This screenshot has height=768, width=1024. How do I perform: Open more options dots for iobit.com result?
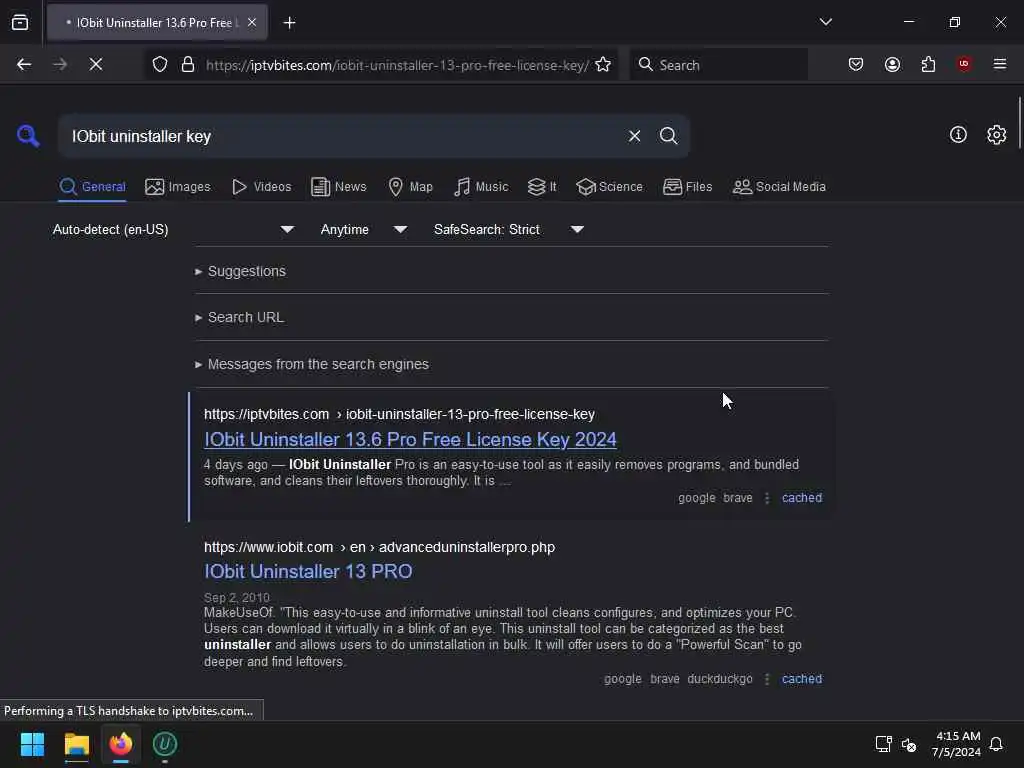point(767,679)
